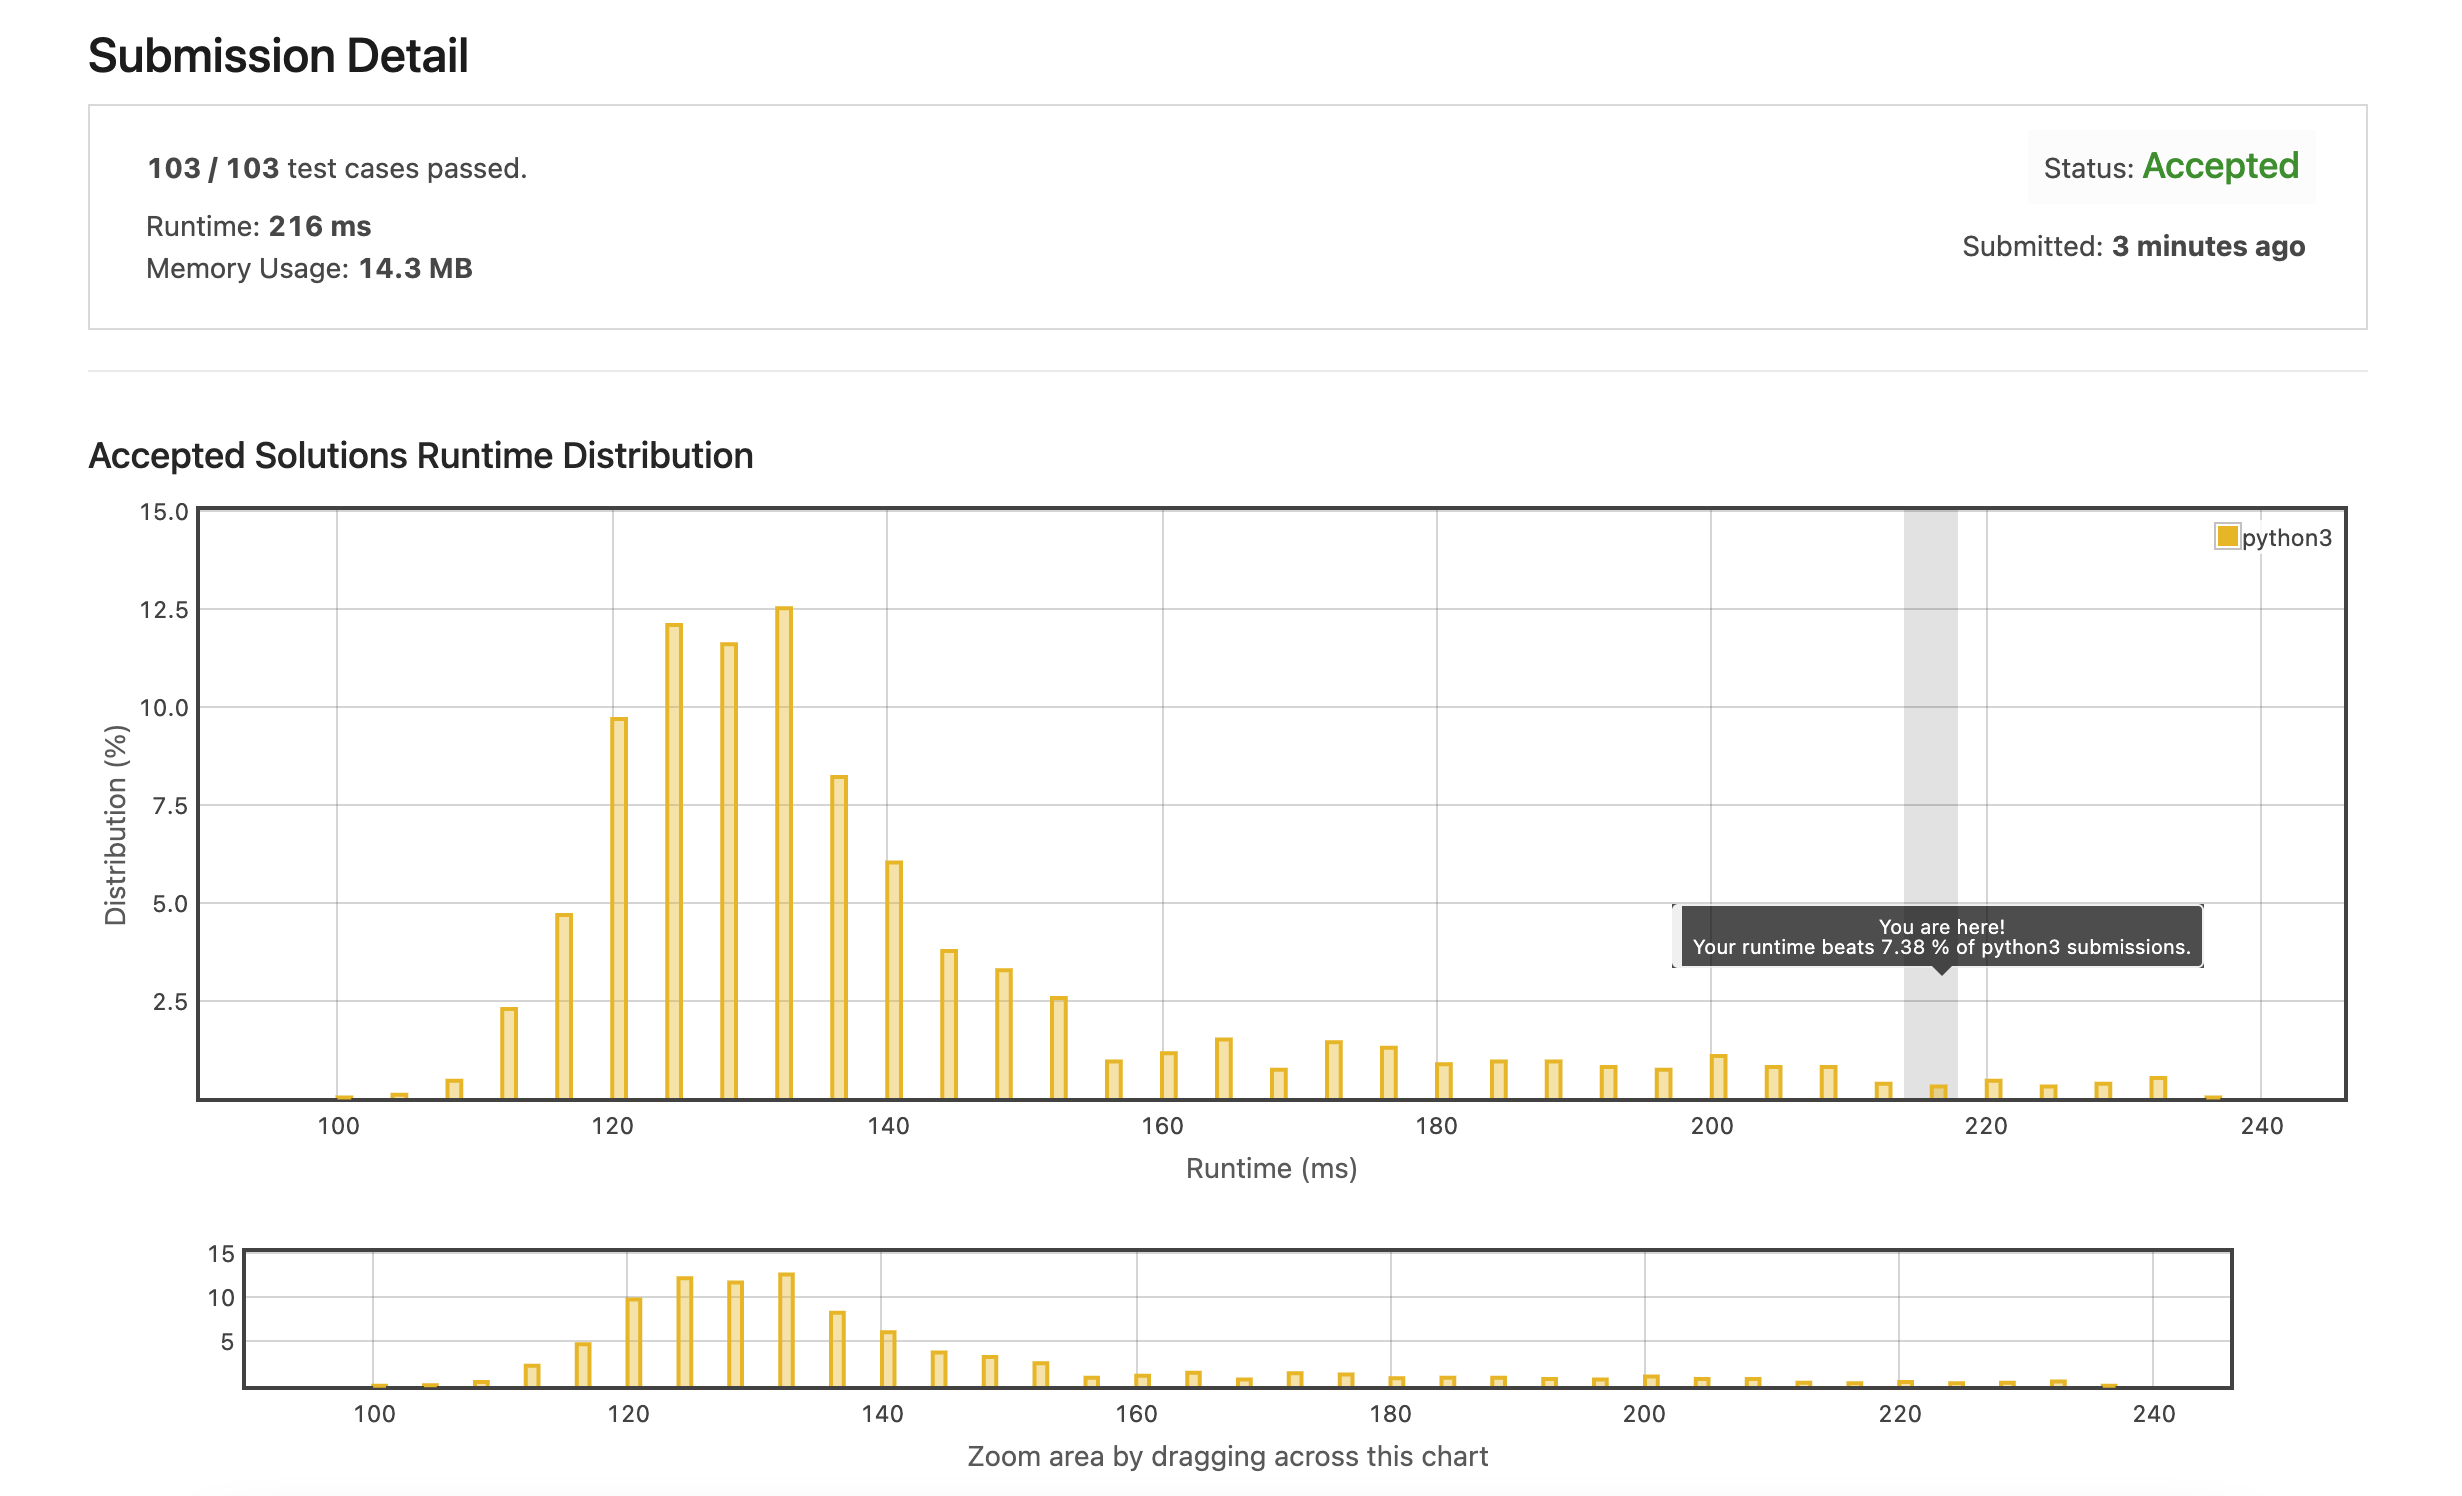Click the python3 legend label
2462x1496 pixels.
coord(2286,538)
